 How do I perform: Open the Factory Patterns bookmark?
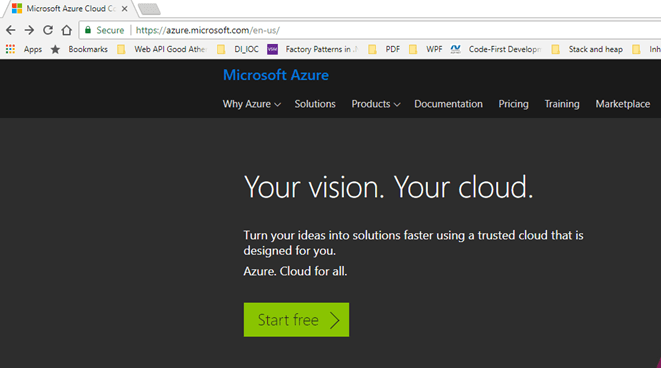313,49
